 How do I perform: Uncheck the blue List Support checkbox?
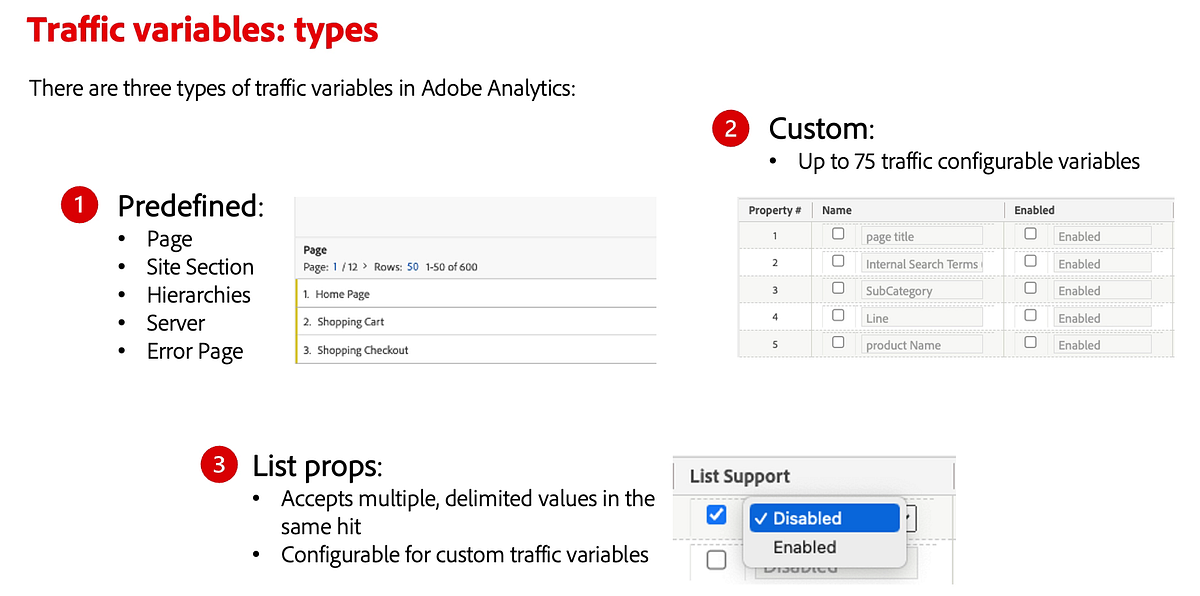(x=716, y=514)
